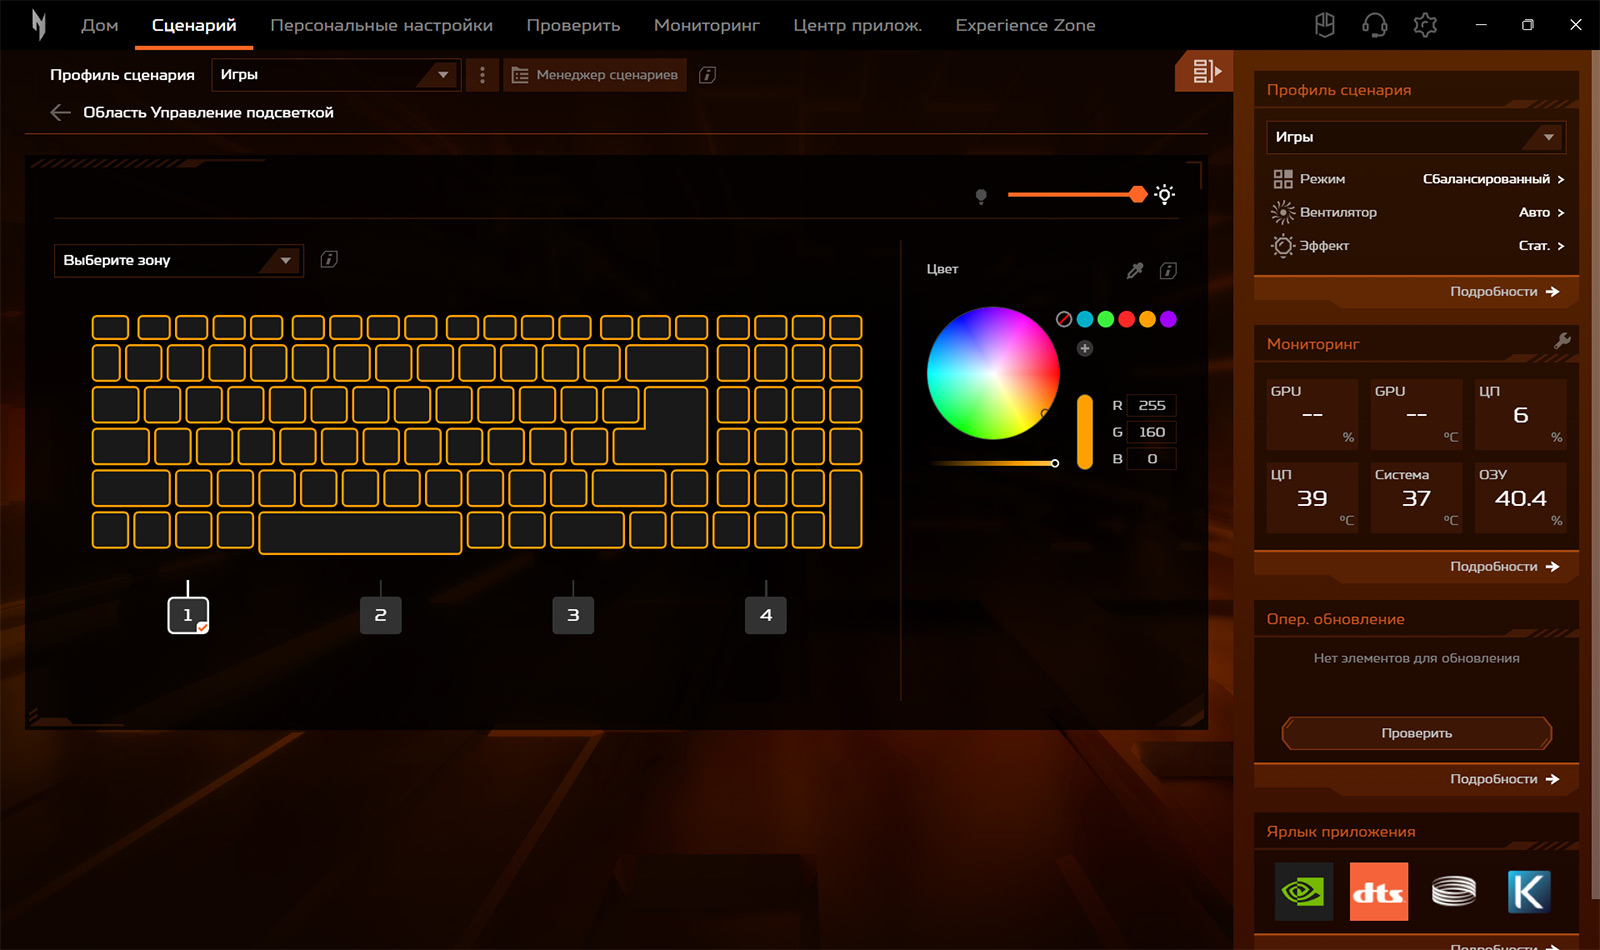Open the 'Персональные настройки' tab

pos(381,25)
